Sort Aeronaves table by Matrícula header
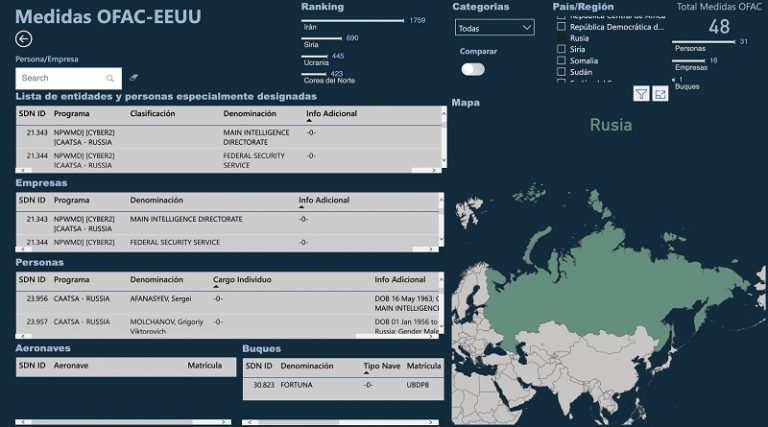Screen dimensions: 768x427 pos(205,365)
